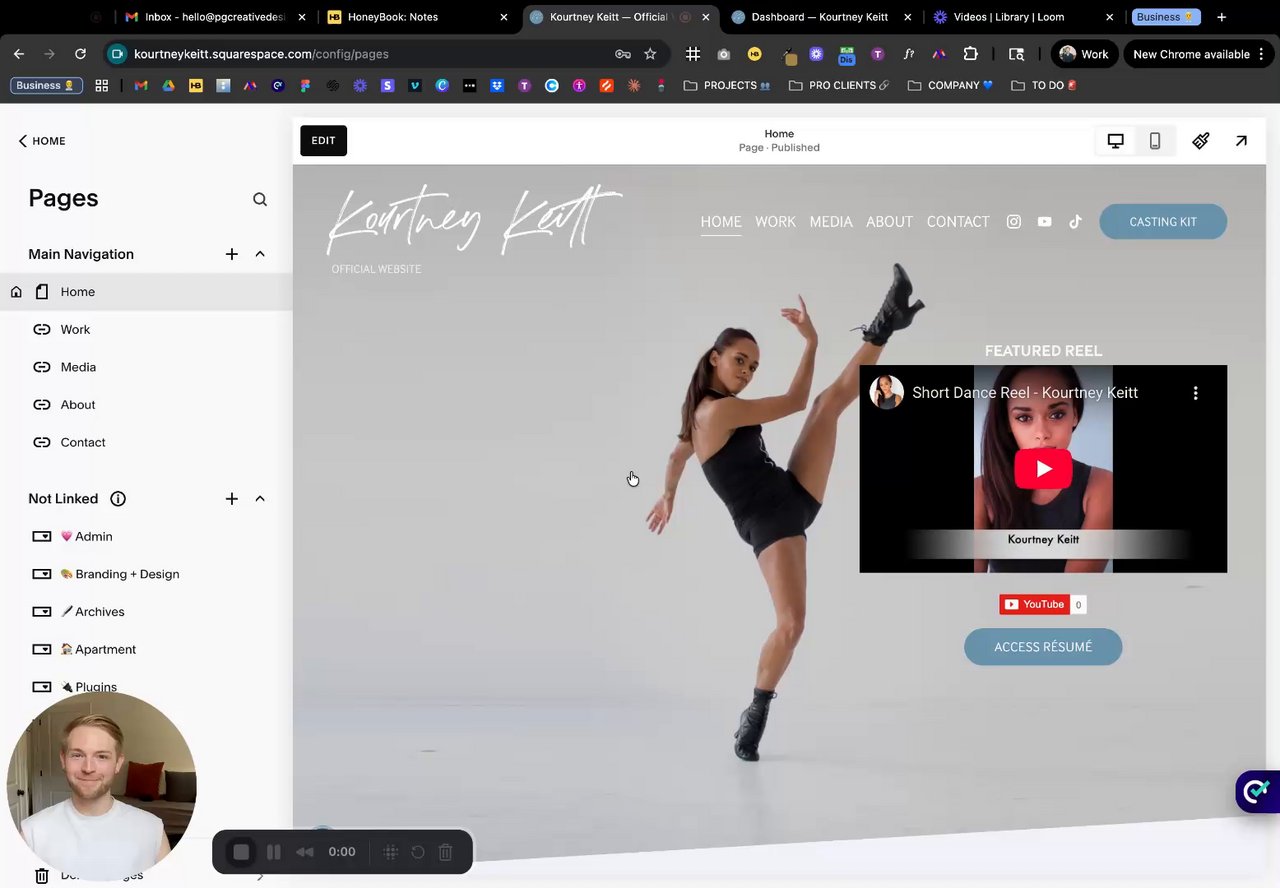Collapse the Not Linked section
The height and width of the screenshot is (888, 1280).
pos(260,499)
